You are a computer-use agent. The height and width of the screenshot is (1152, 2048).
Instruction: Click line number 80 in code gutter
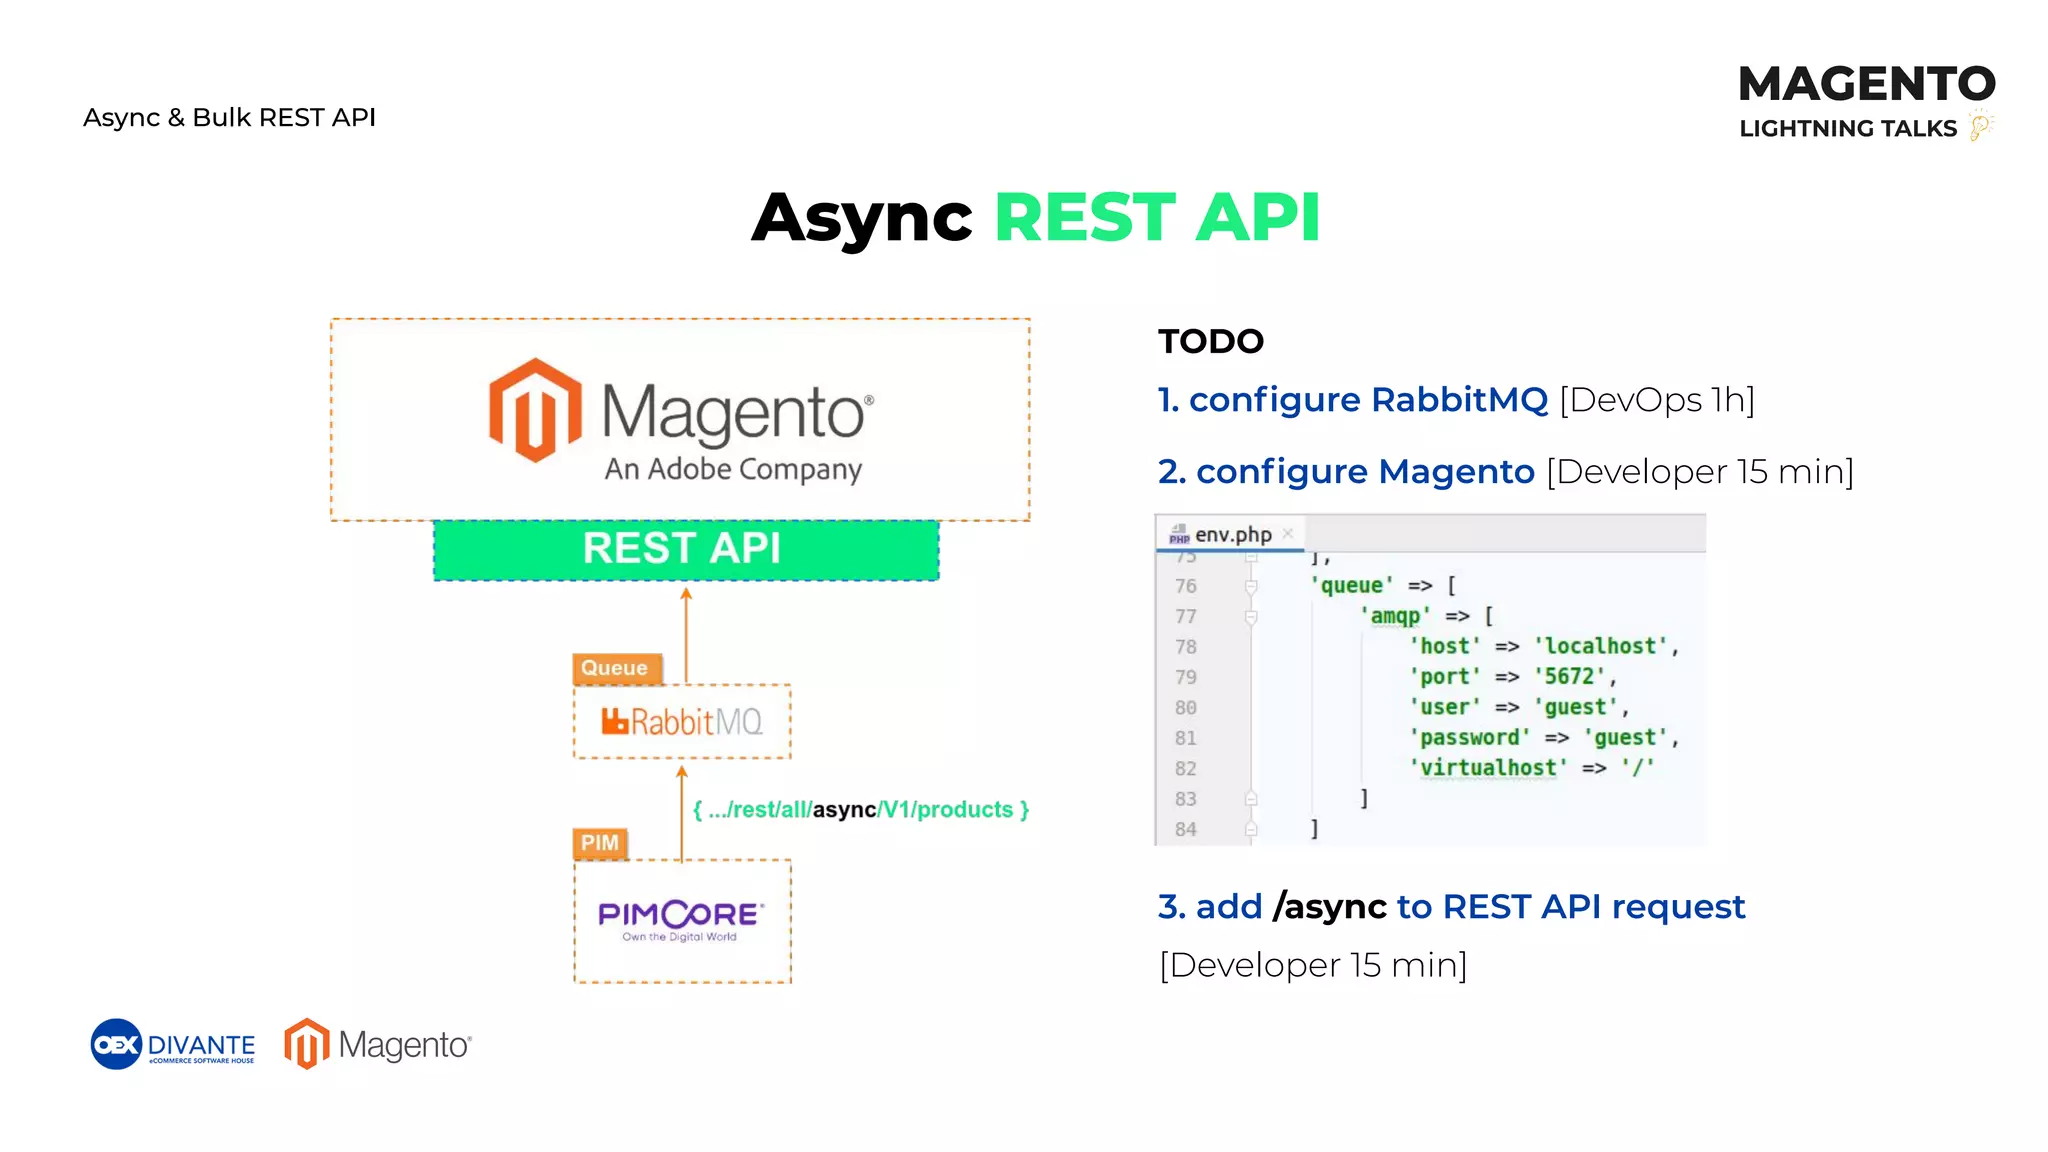(x=1186, y=708)
